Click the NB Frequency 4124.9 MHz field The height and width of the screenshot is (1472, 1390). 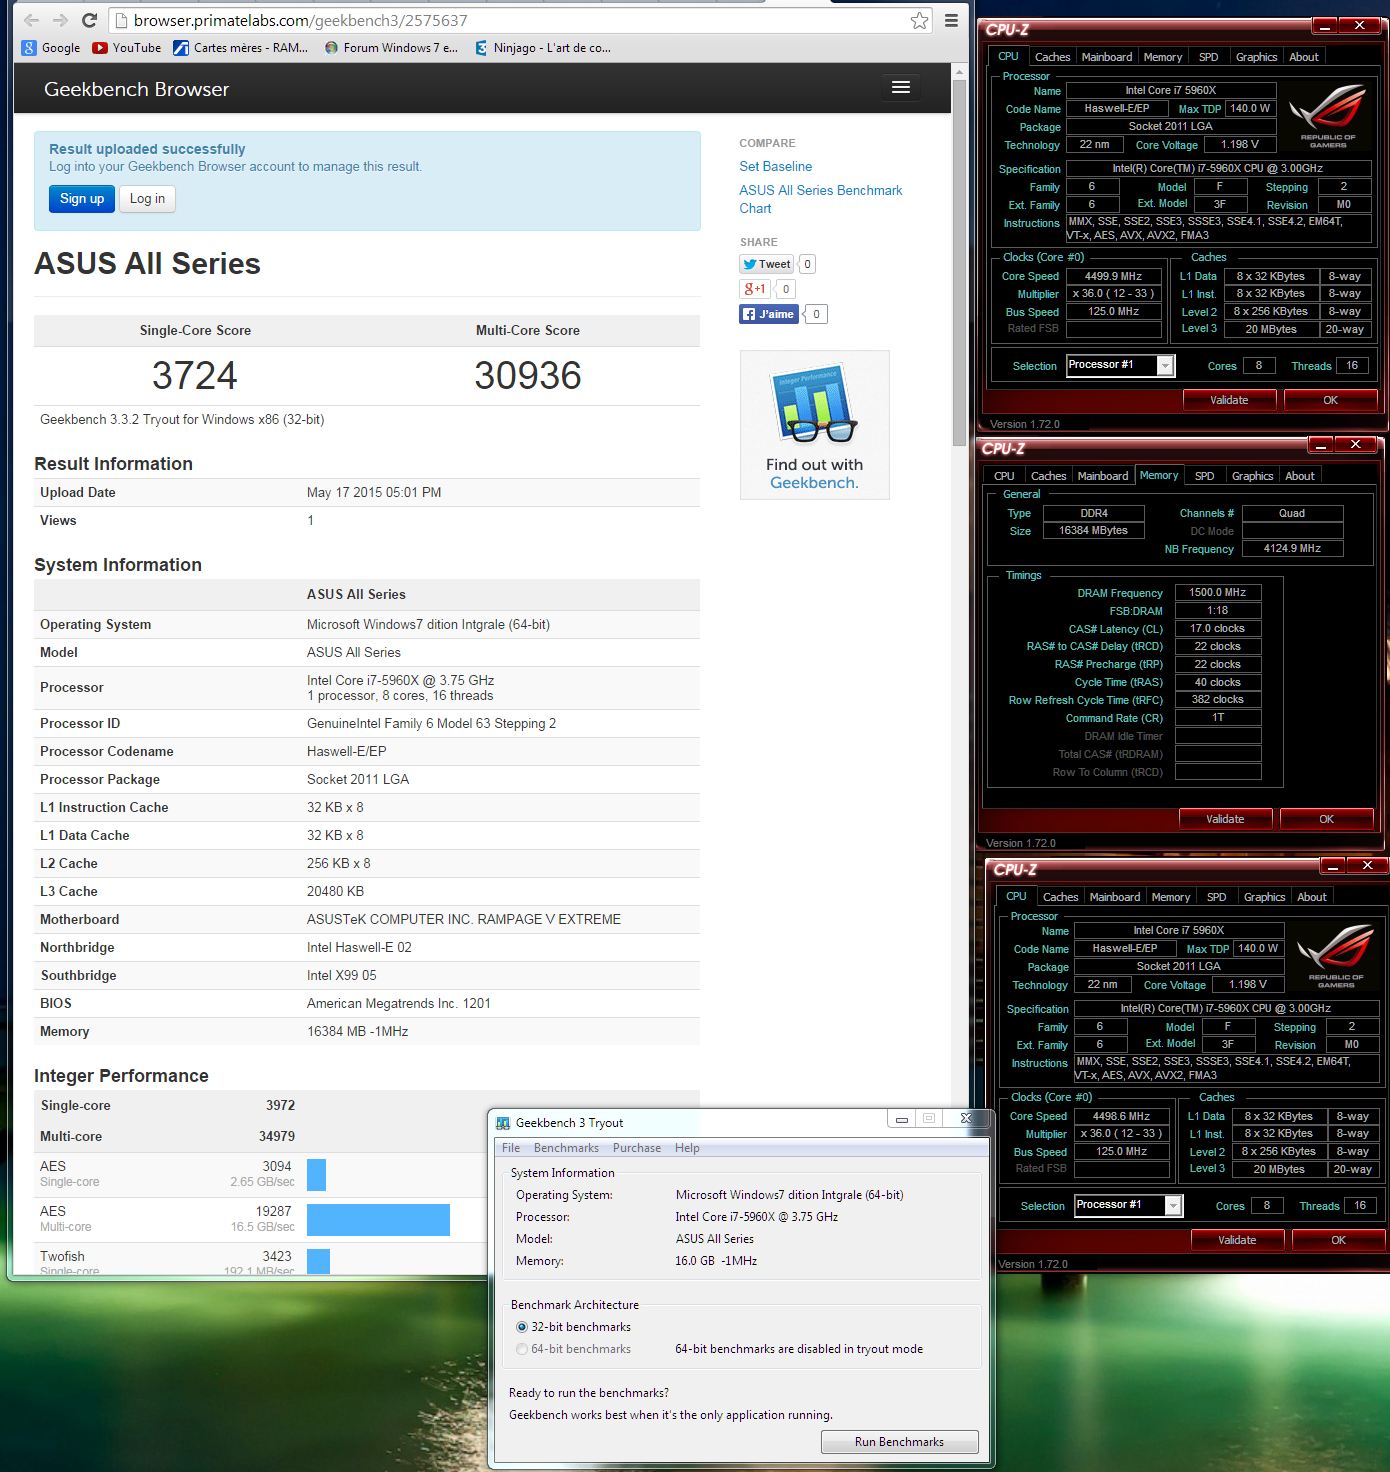[1292, 549]
